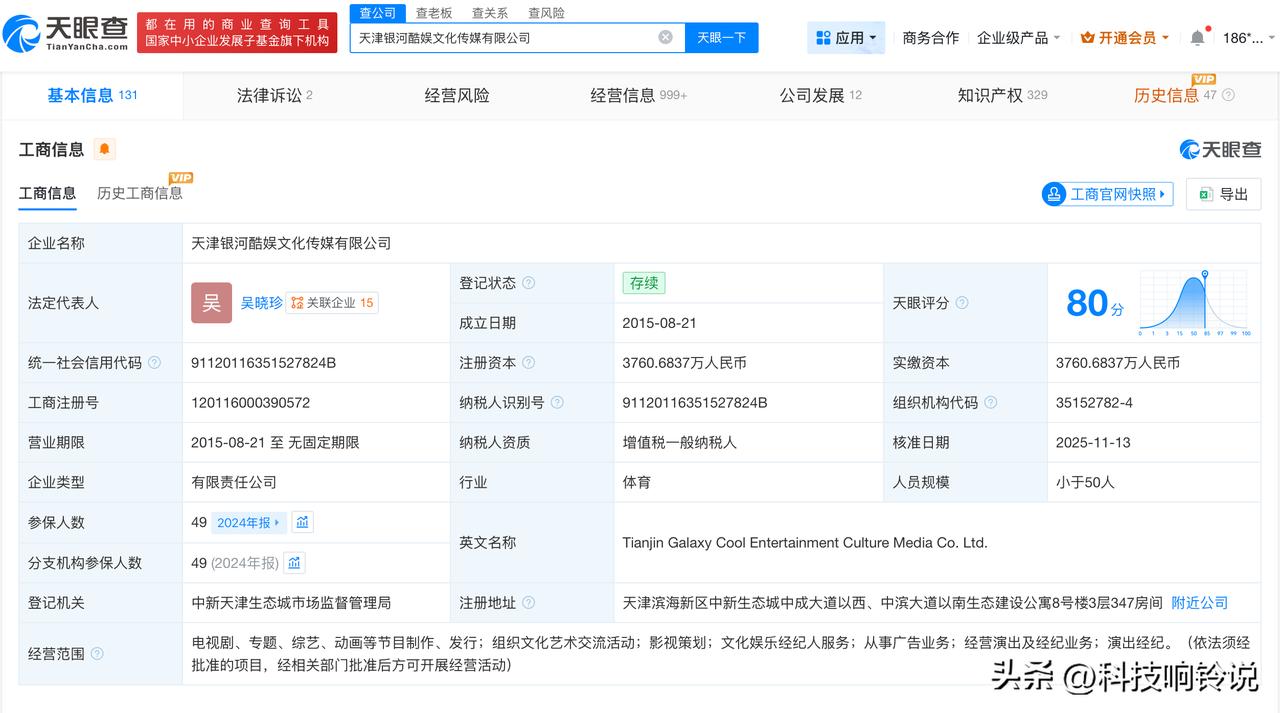The width and height of the screenshot is (1280, 713).
Task: Click help icon beside 历史信息 tab
Action: (1228, 95)
